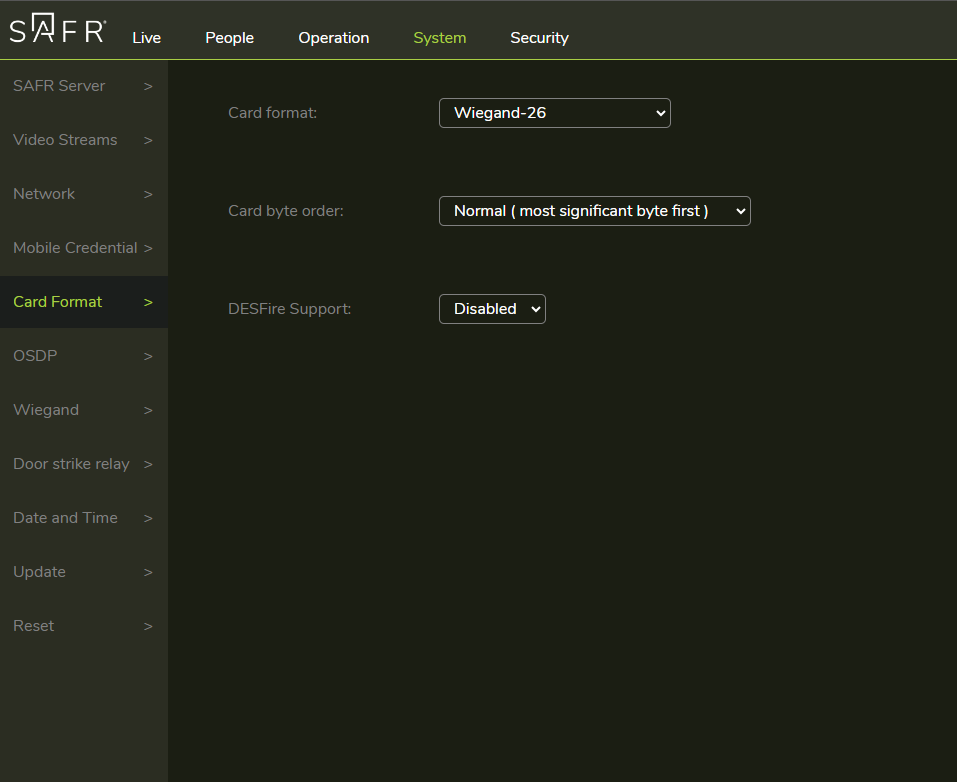Image resolution: width=957 pixels, height=782 pixels.
Task: Switch to the People tab
Action: 229,38
